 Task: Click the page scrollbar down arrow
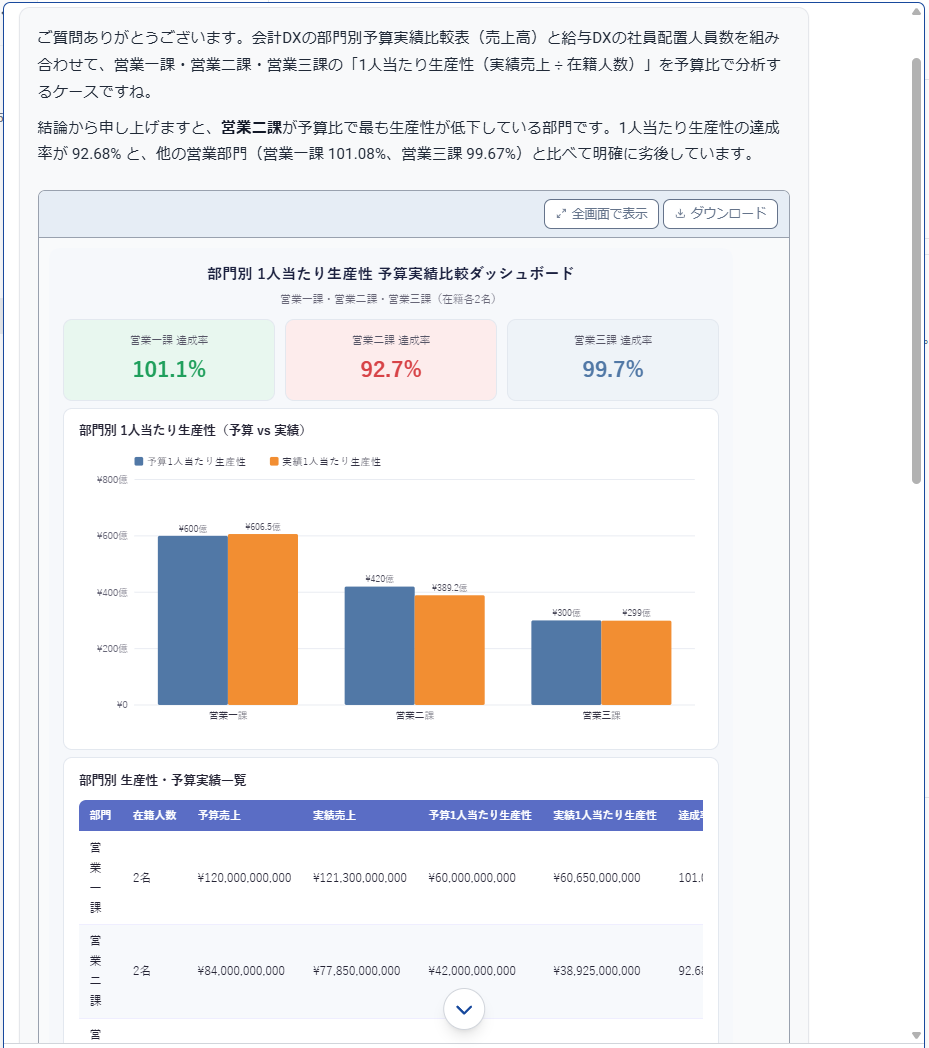[x=916, y=1035]
